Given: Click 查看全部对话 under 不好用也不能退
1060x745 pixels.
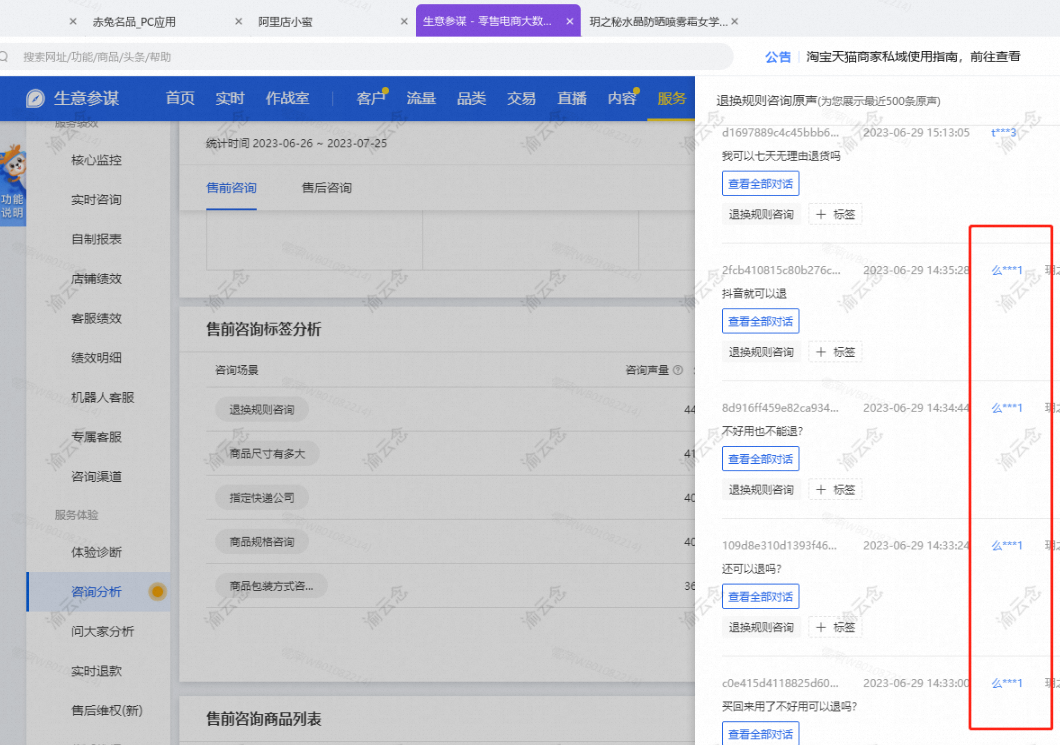Looking at the screenshot, I should pos(761,459).
